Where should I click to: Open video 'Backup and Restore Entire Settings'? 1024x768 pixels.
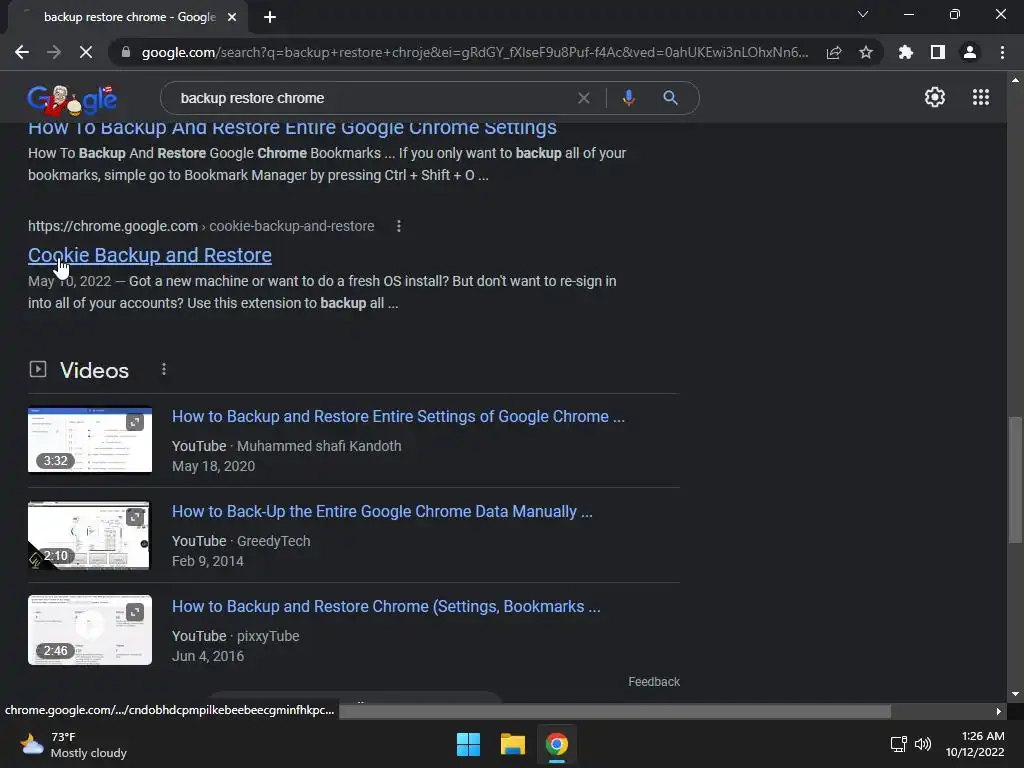(398, 417)
